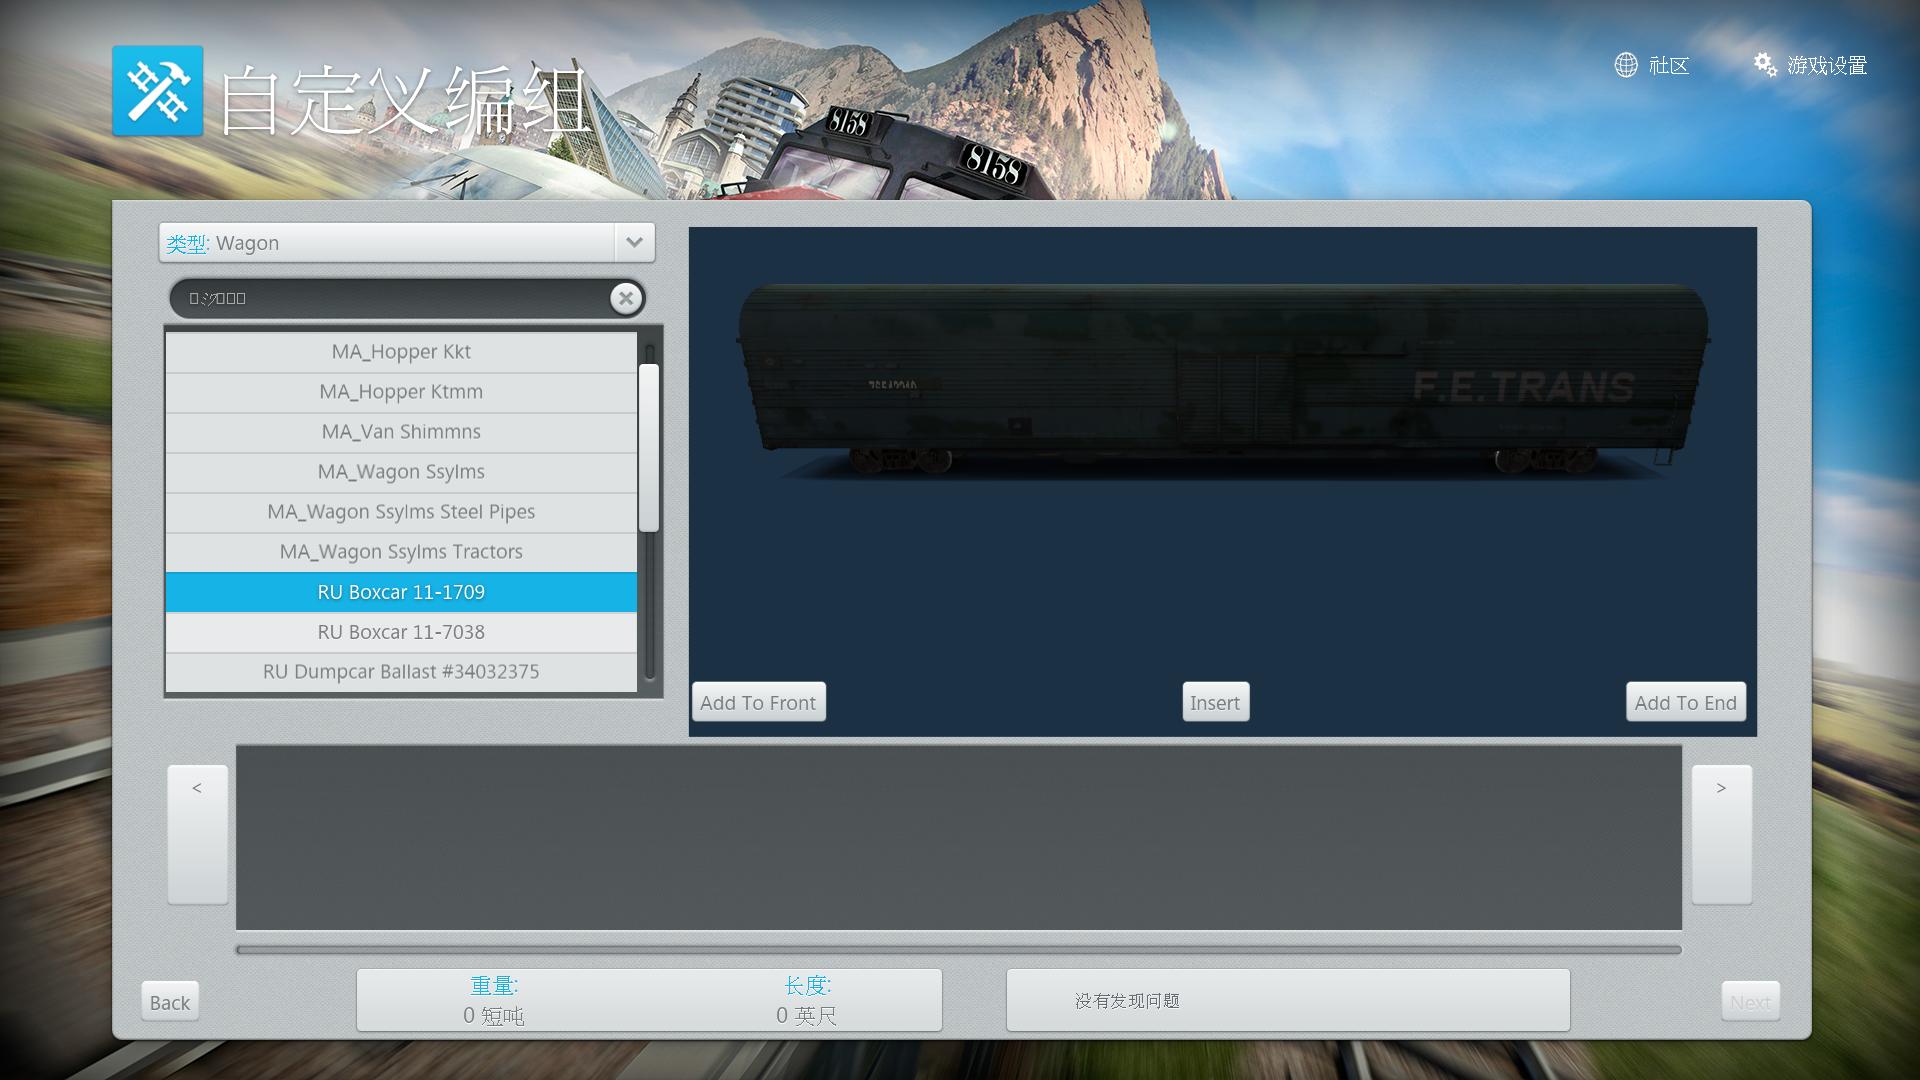The image size is (1920, 1080).
Task: Expand the Wagon type dropdown arrow
Action: [634, 243]
